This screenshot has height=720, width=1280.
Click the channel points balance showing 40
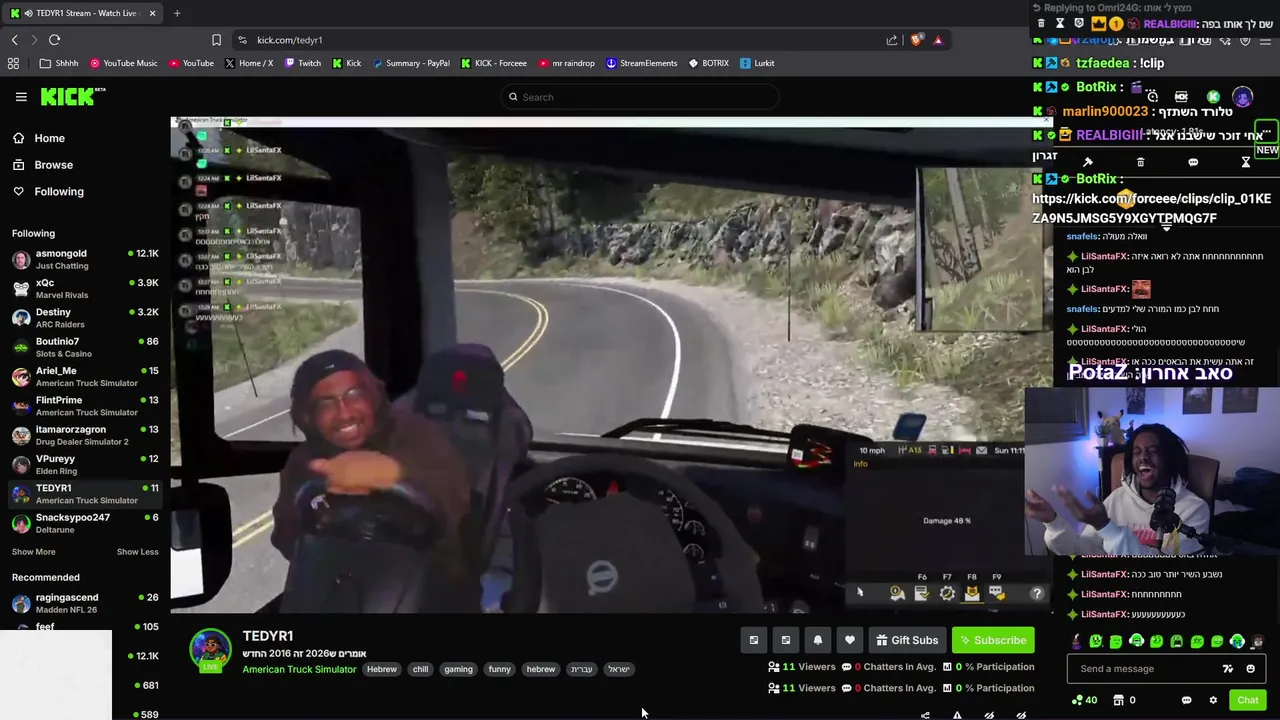(1084, 700)
